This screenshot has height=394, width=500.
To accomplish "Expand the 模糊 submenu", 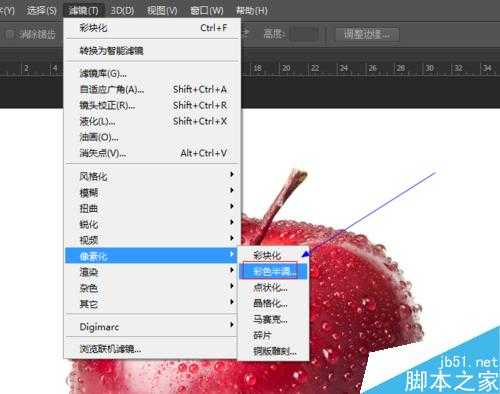I will (x=152, y=192).
